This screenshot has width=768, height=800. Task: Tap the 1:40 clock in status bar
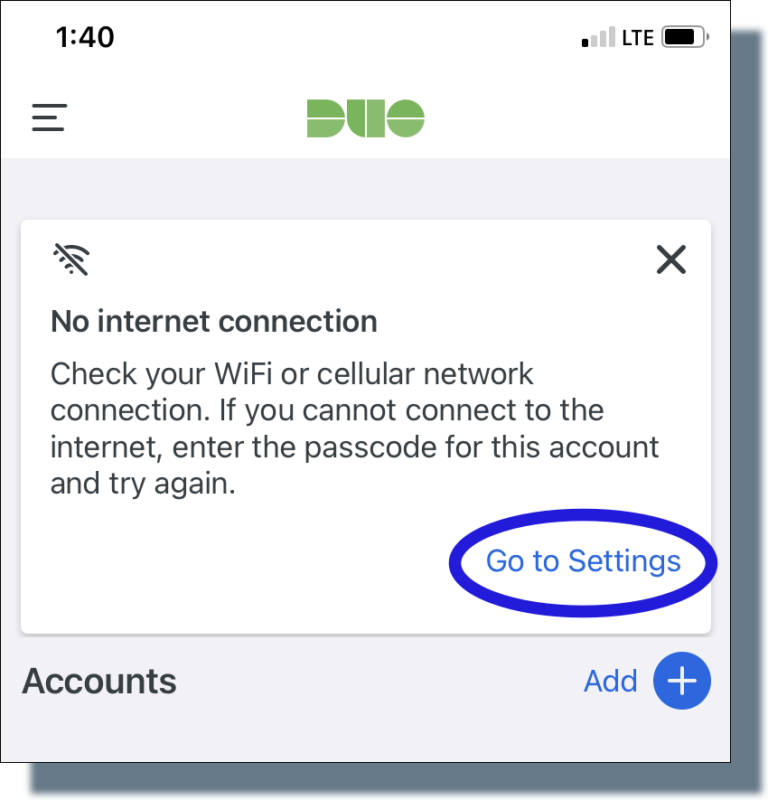tap(85, 37)
